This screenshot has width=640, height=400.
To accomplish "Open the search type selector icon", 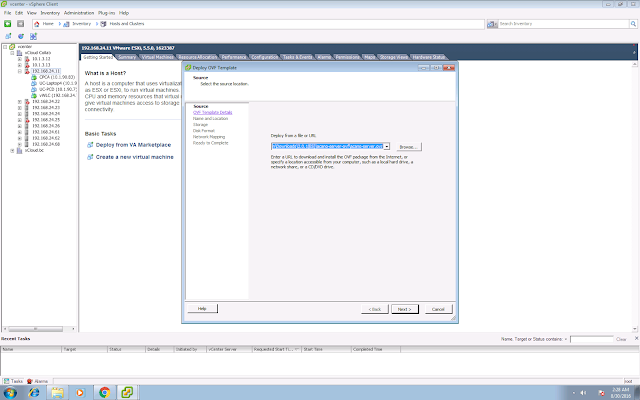I will pyautogui.click(x=491, y=24).
